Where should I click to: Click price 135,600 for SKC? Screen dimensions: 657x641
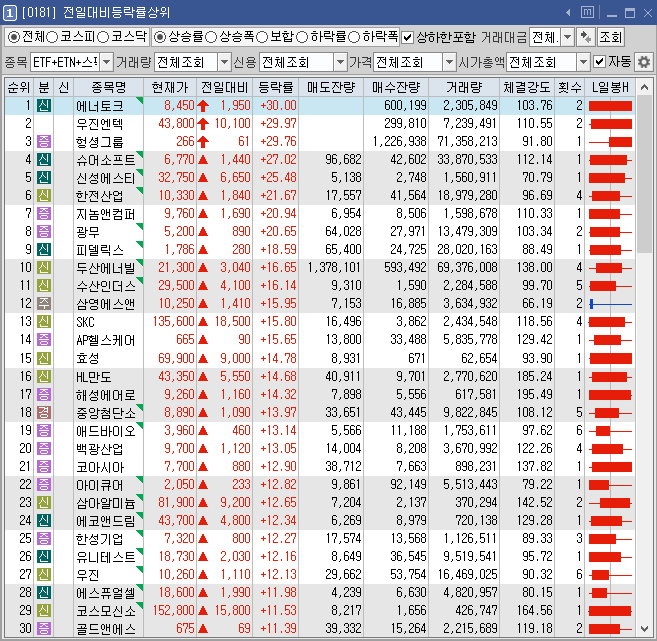(173, 322)
